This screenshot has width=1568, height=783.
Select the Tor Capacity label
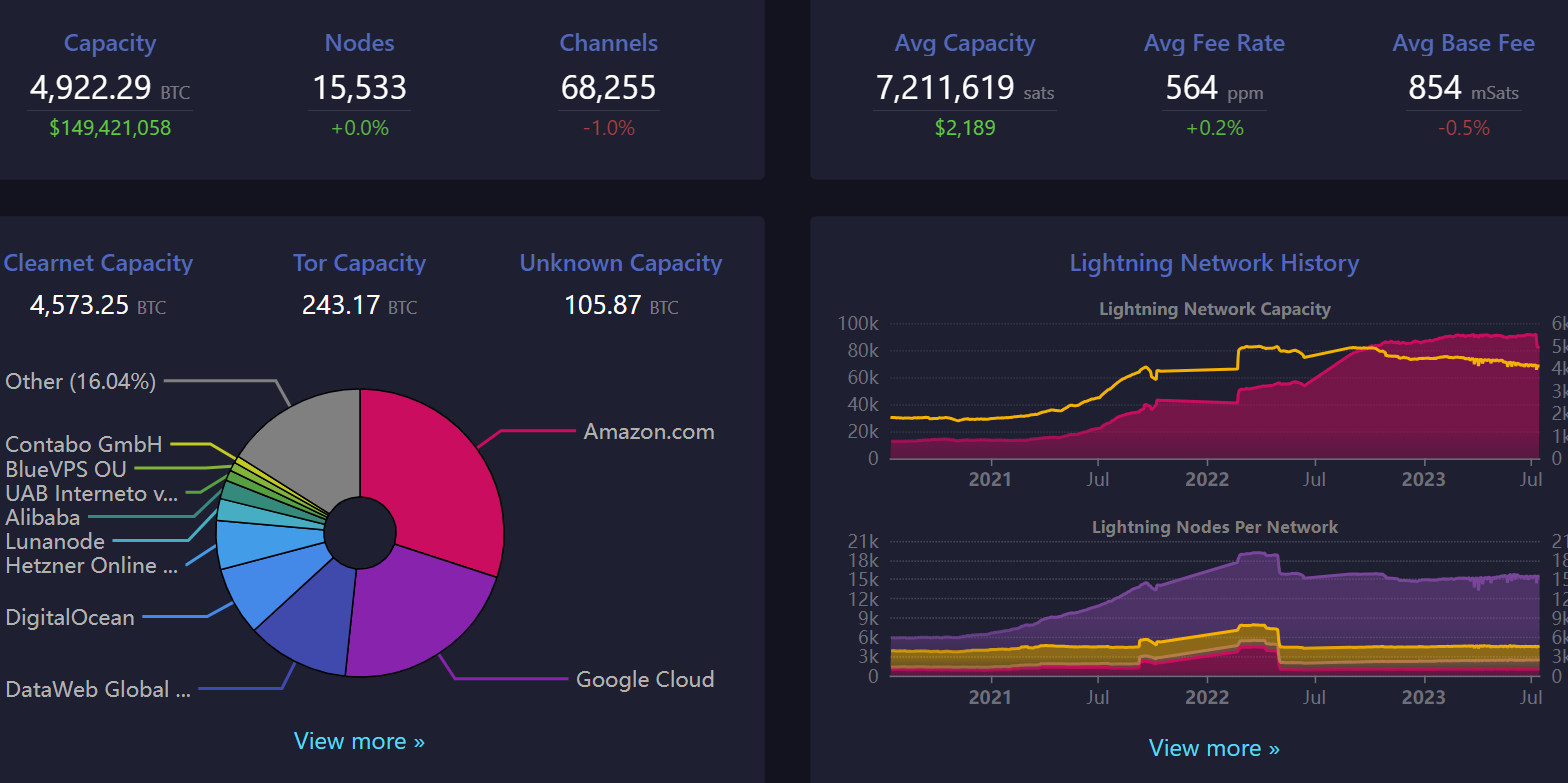[359, 263]
